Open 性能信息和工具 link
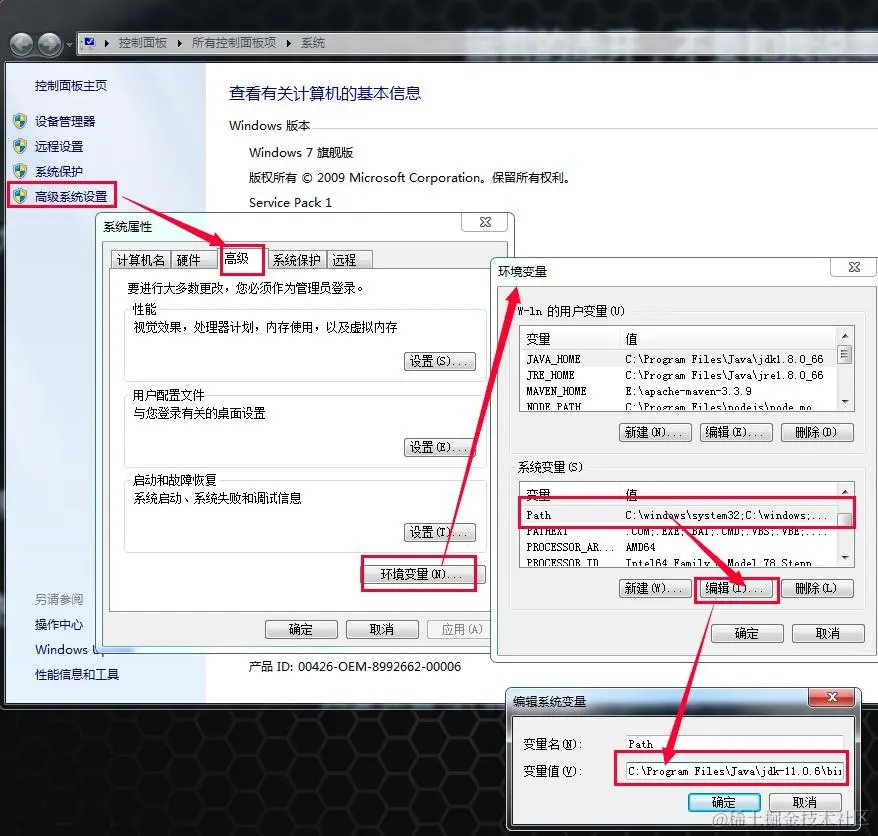Image resolution: width=878 pixels, height=836 pixels. pos(77,674)
